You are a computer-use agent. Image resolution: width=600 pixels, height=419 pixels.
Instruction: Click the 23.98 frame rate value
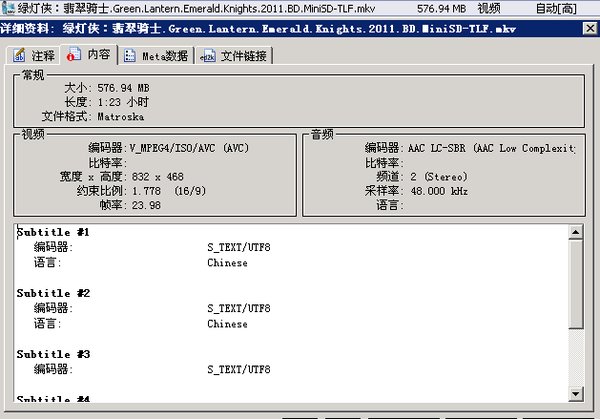coord(146,205)
